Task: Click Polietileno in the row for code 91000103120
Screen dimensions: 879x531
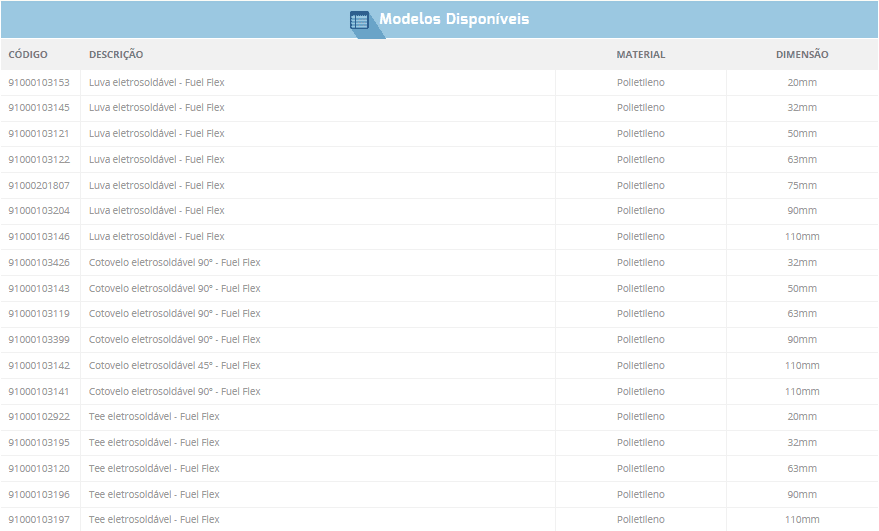Action: point(640,469)
